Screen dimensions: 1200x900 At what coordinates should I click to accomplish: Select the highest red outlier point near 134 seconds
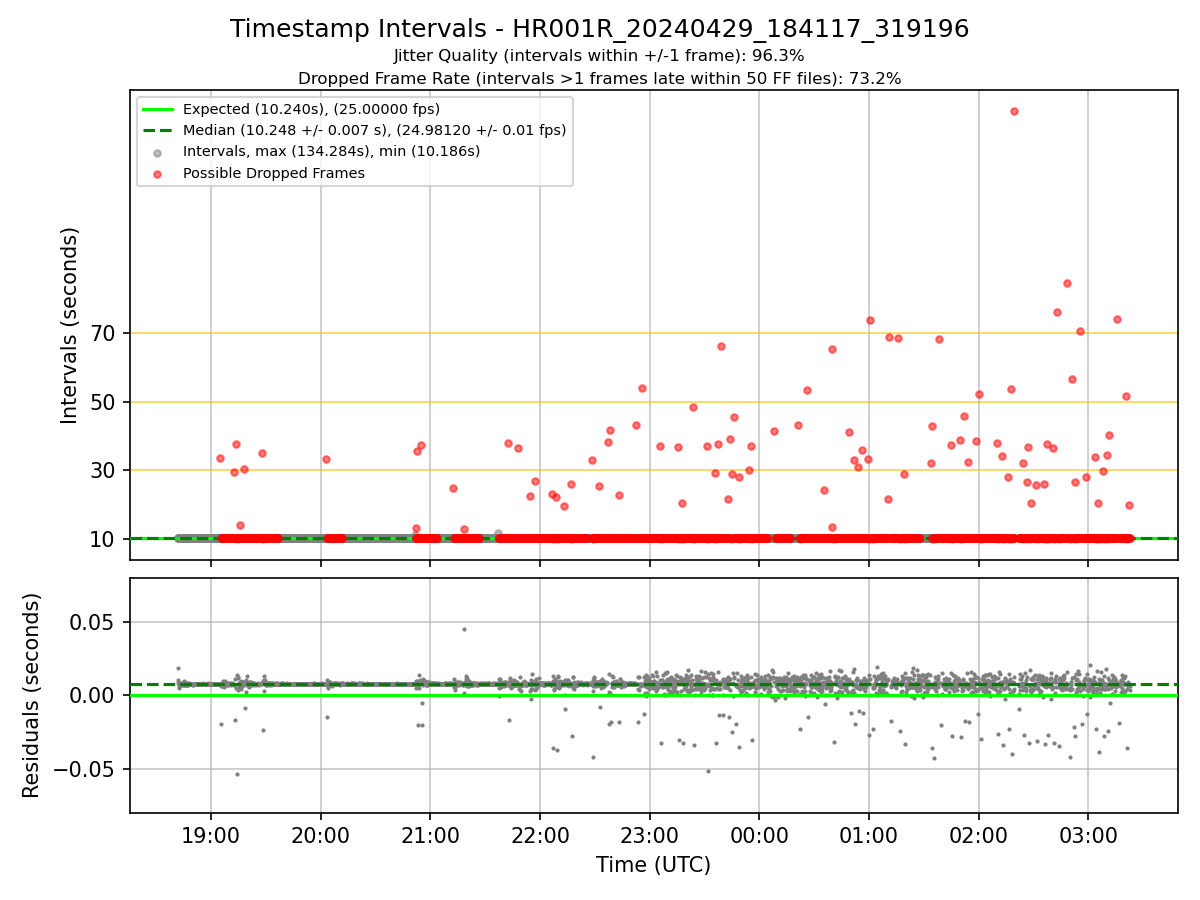tap(1014, 111)
